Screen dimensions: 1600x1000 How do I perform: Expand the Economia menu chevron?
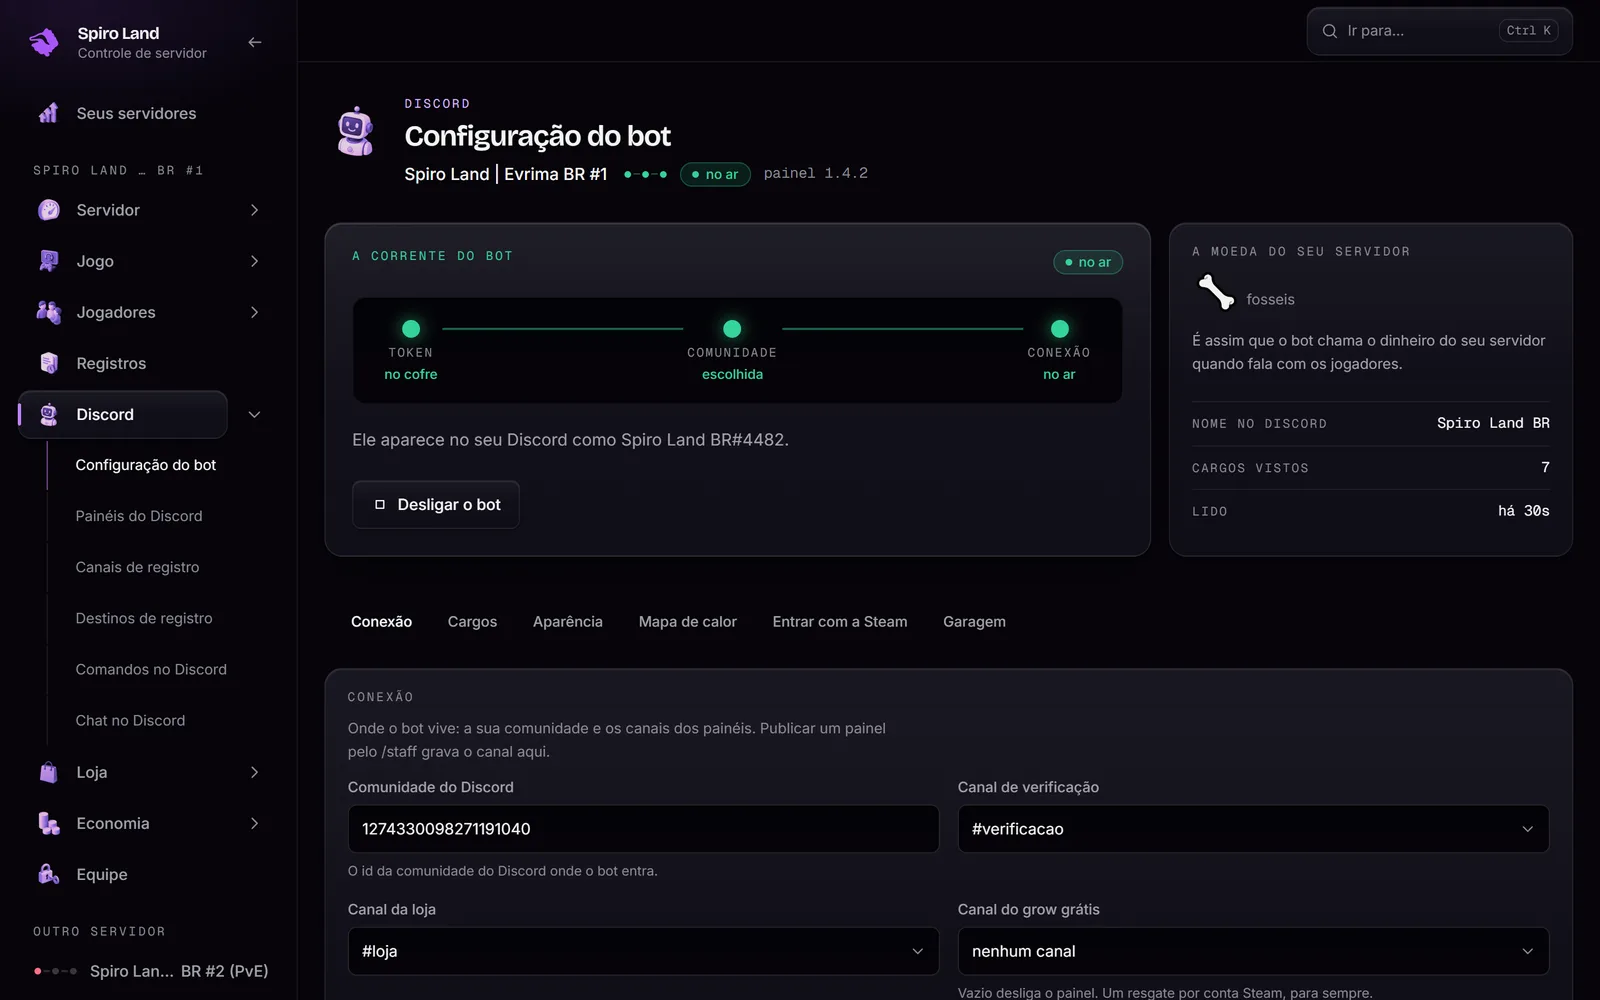pyautogui.click(x=254, y=823)
